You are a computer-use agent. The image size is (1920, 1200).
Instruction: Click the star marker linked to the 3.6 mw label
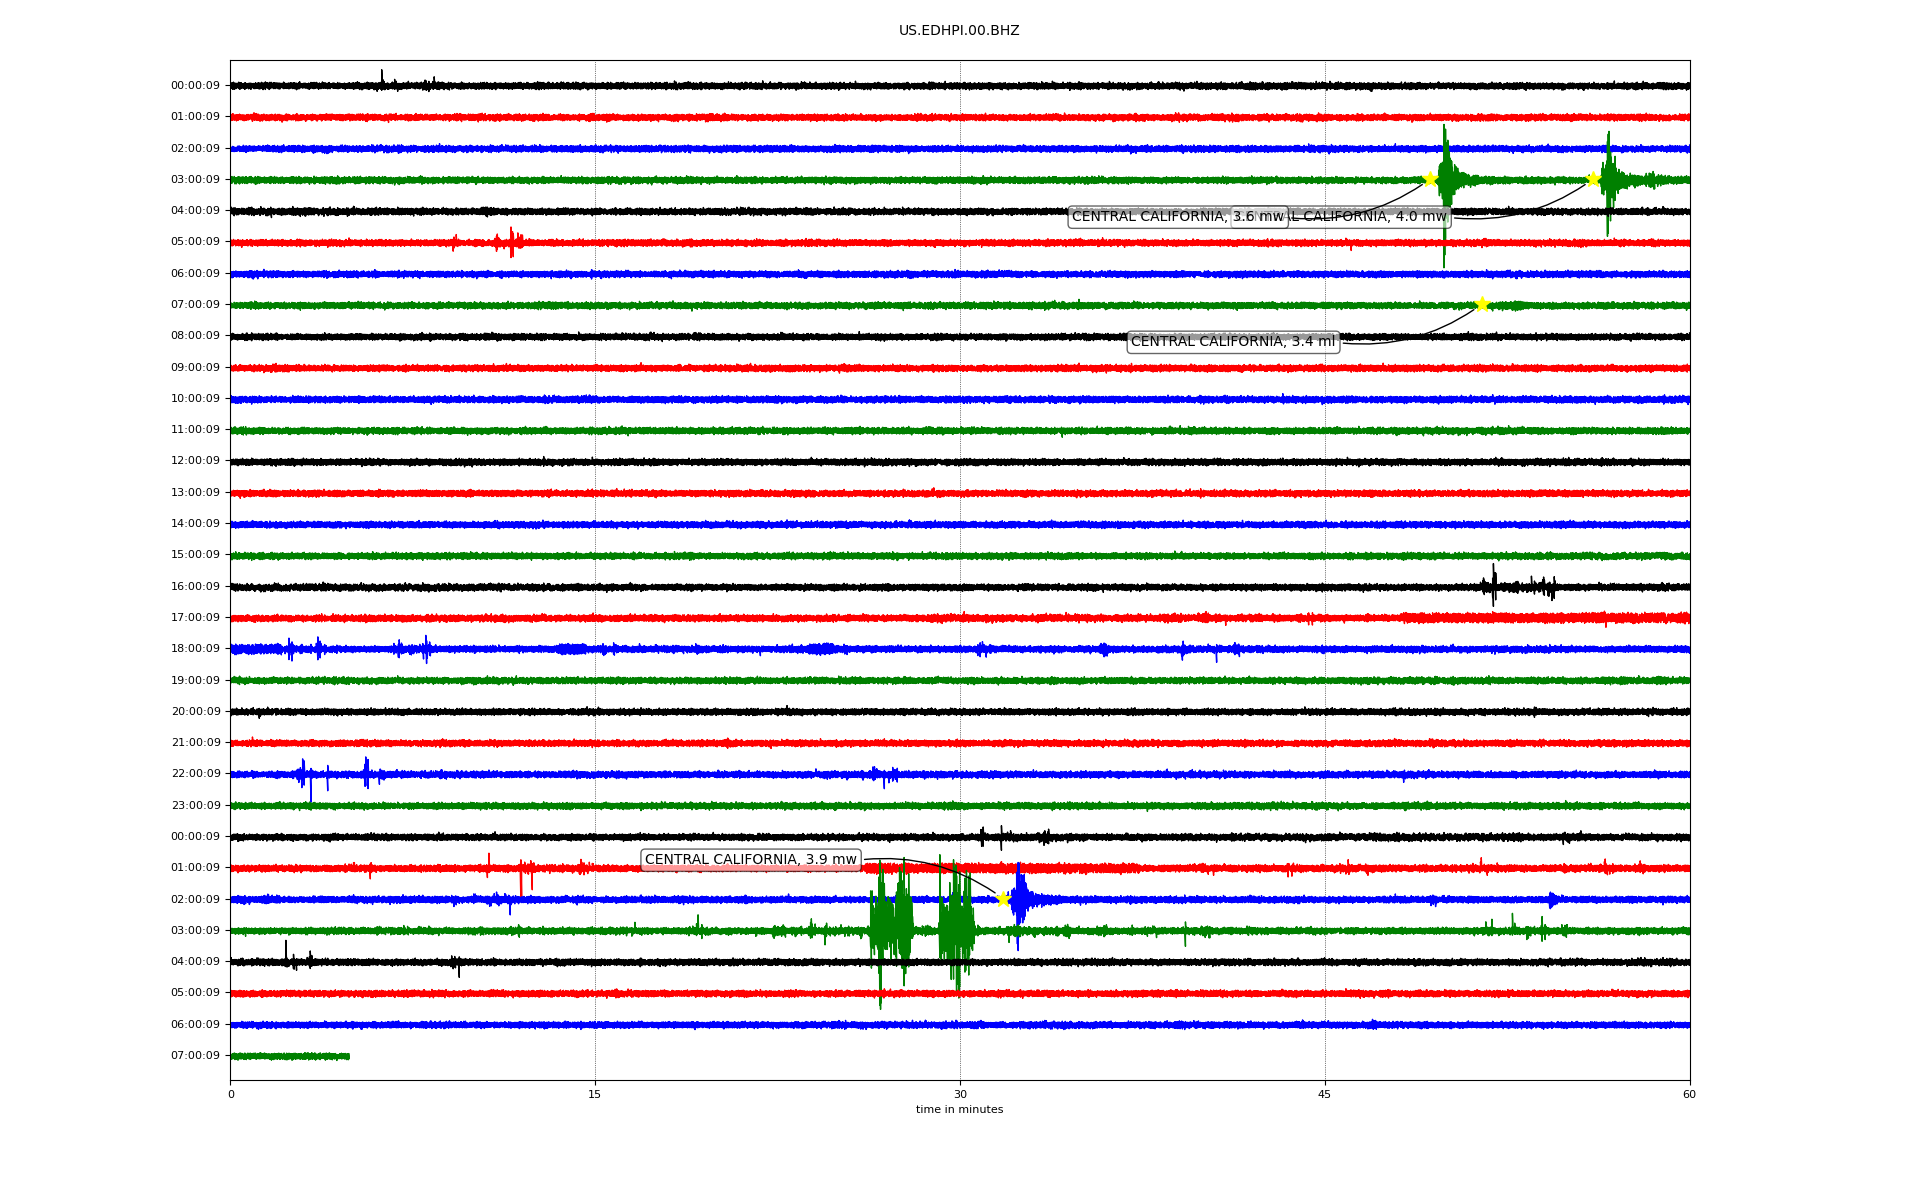coord(1430,180)
